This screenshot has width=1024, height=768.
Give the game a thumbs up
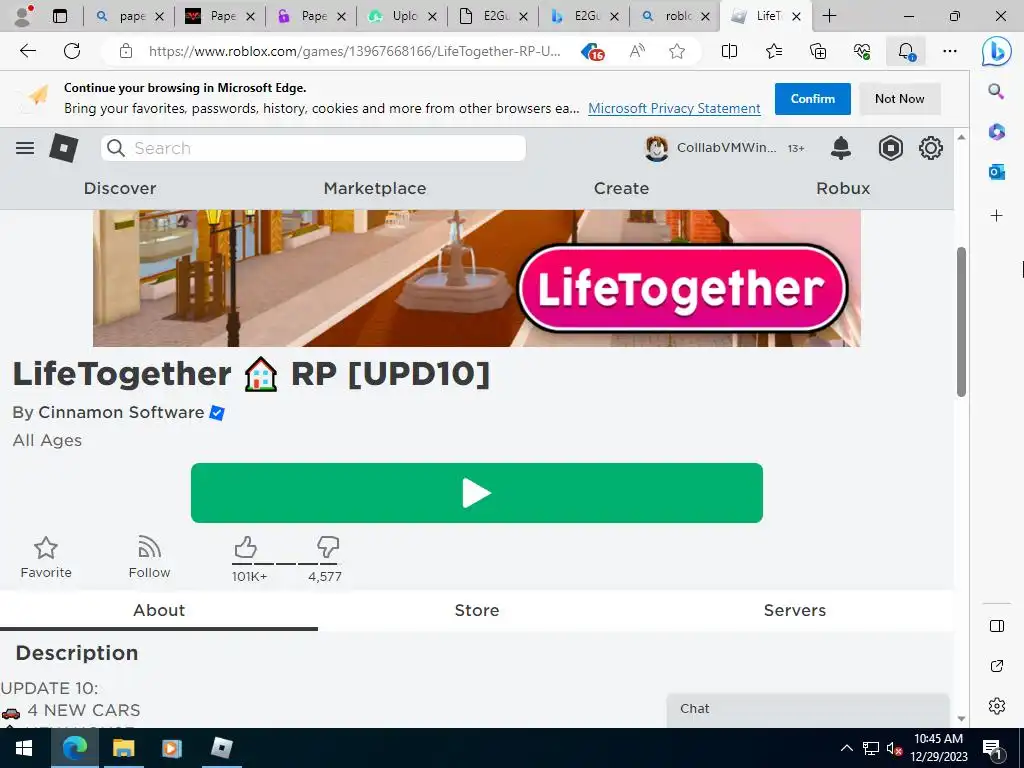point(246,548)
